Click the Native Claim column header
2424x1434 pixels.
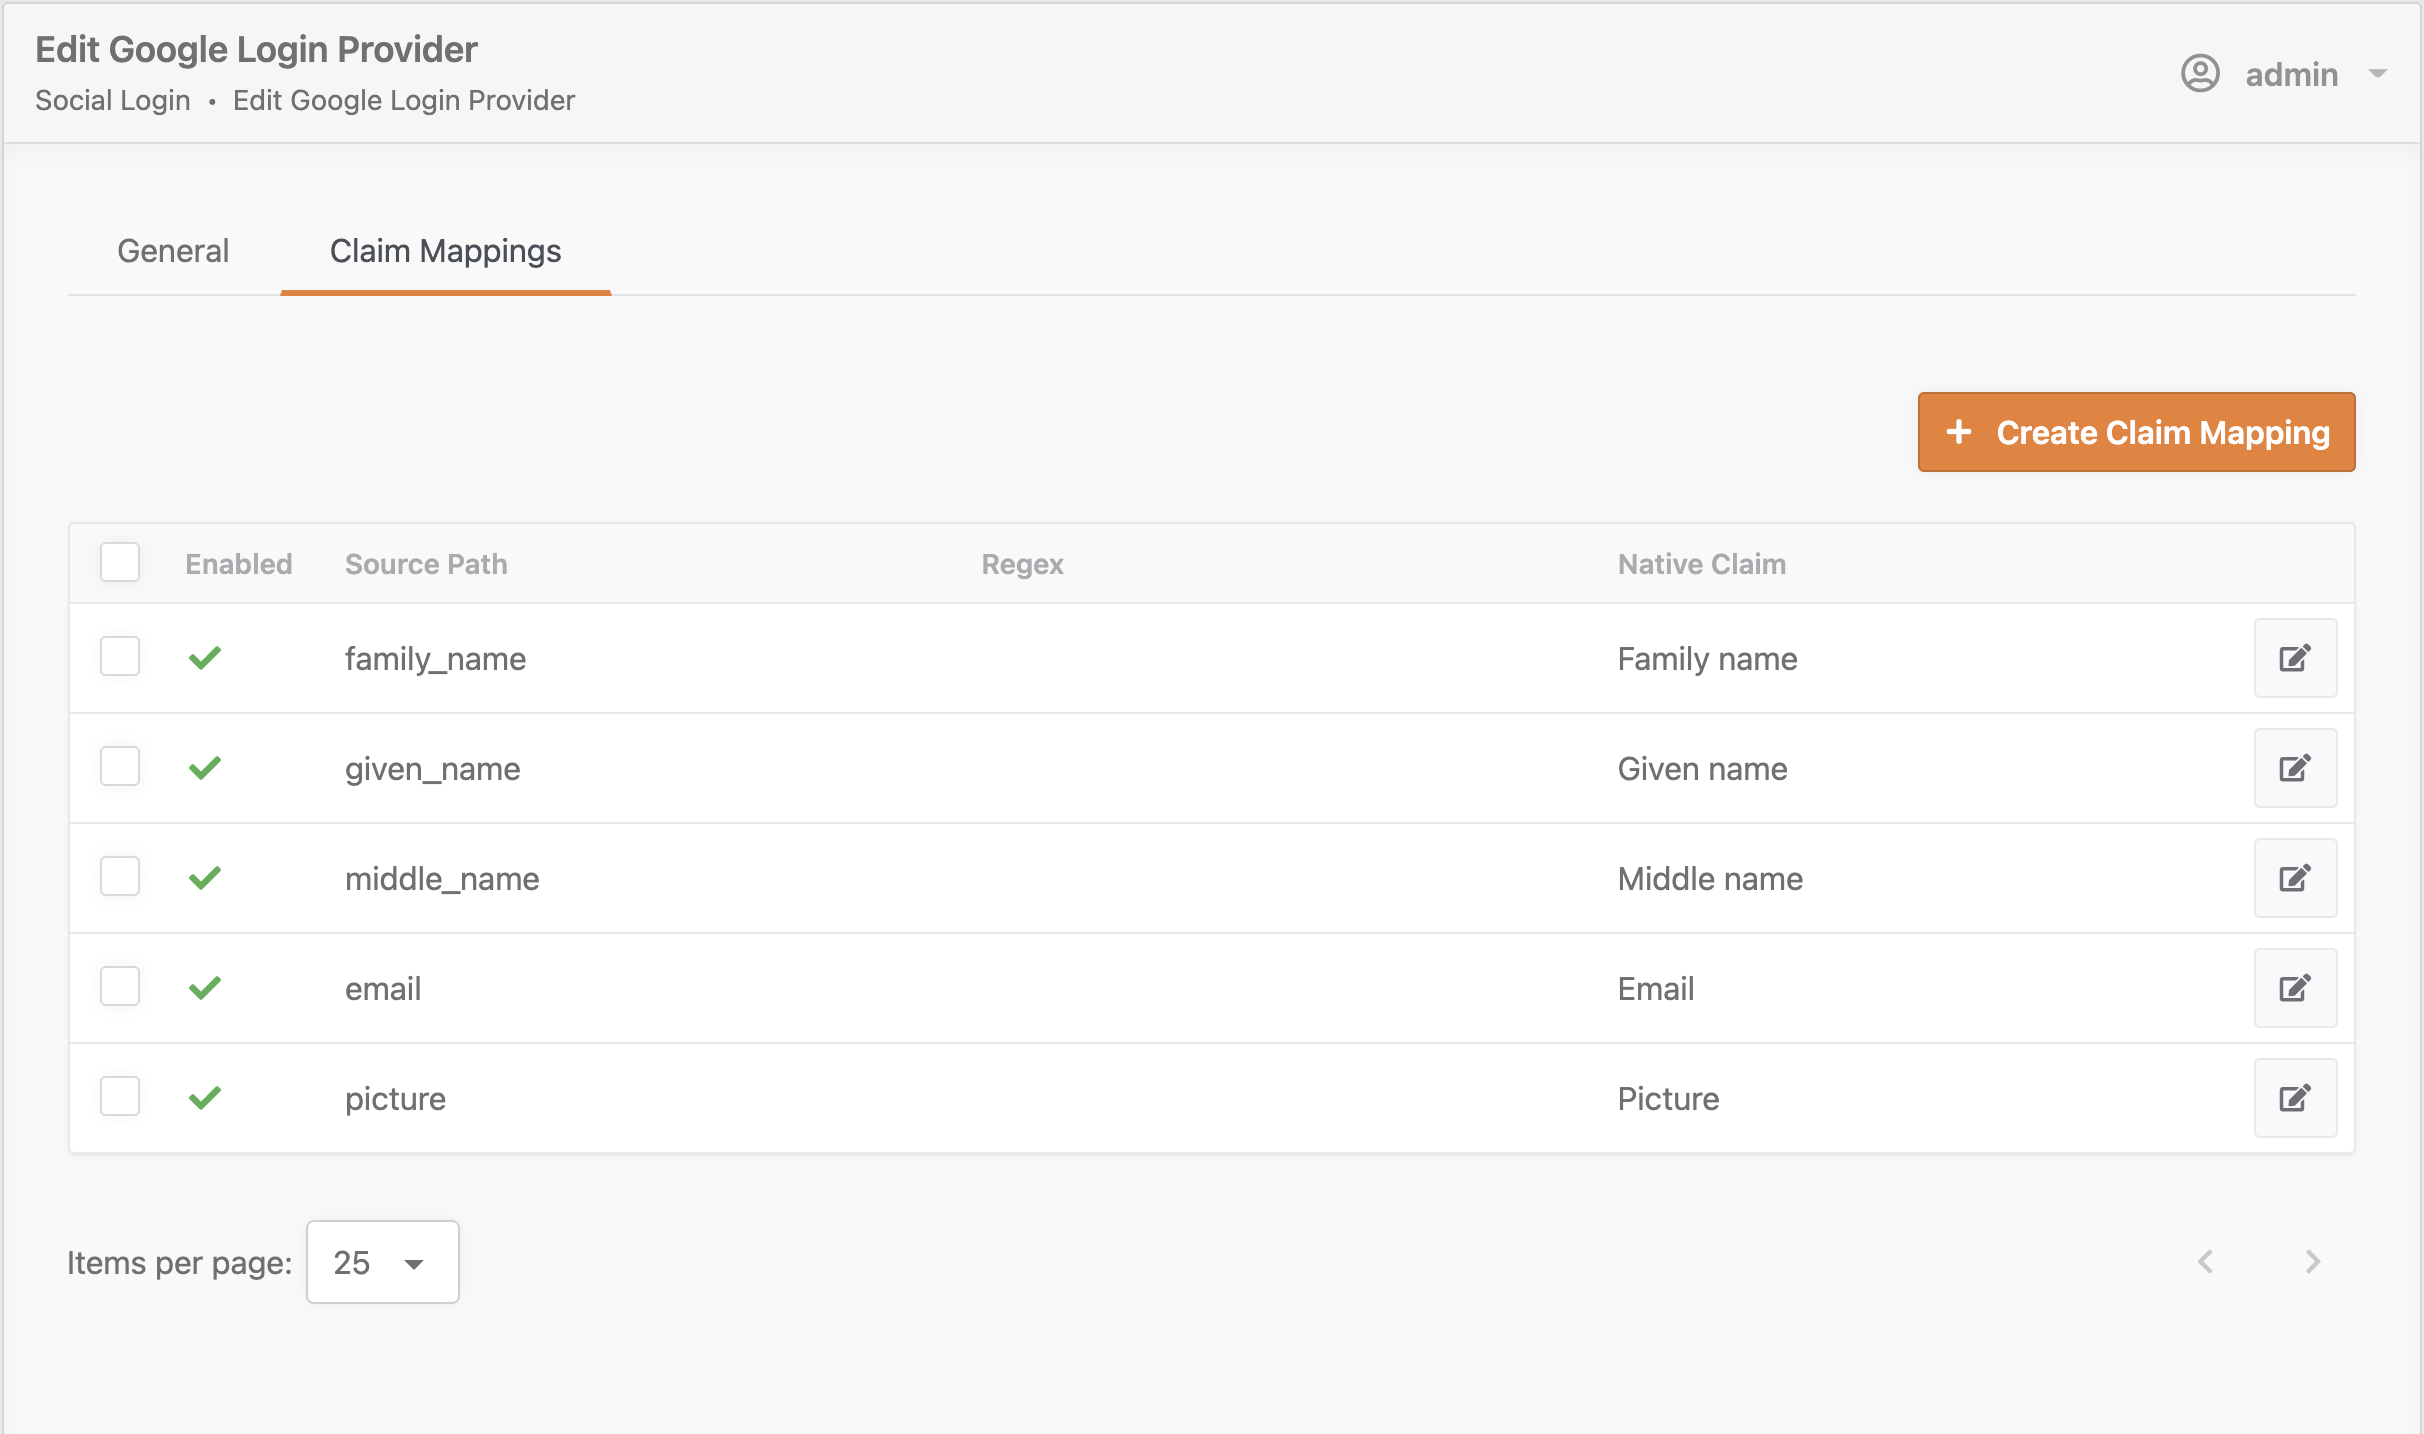tap(1702, 564)
